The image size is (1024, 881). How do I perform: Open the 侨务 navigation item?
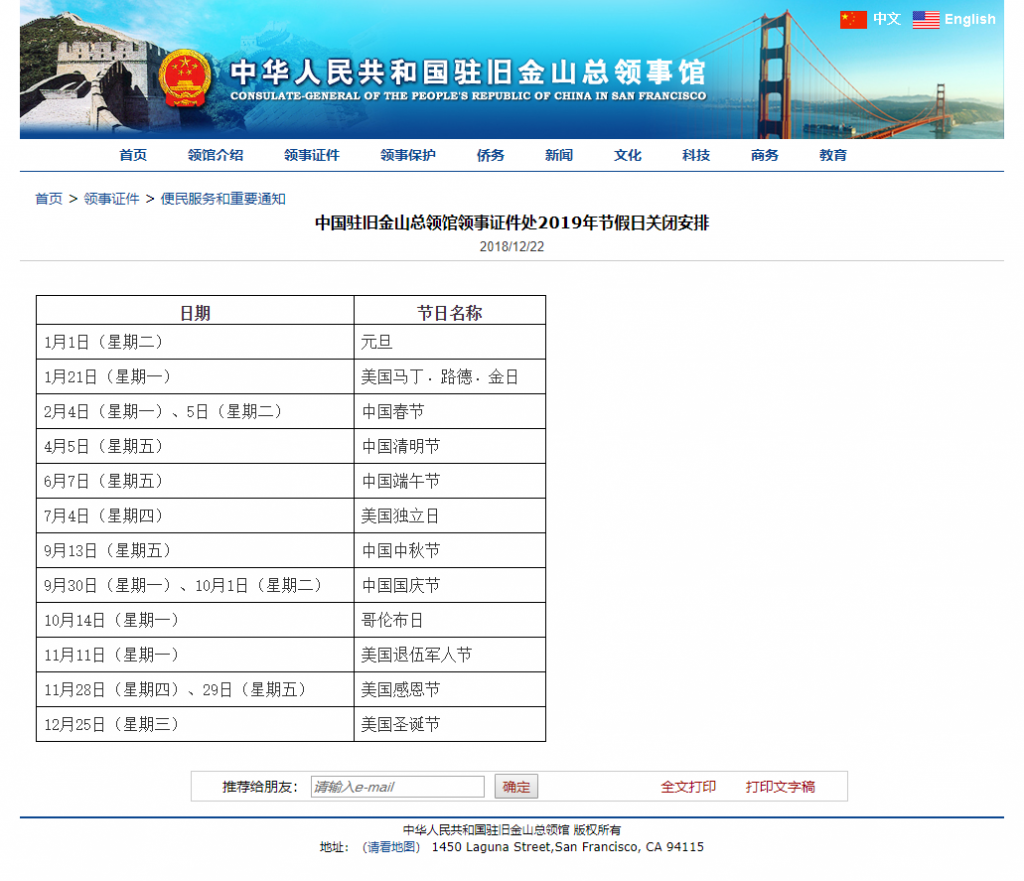pyautogui.click(x=490, y=155)
